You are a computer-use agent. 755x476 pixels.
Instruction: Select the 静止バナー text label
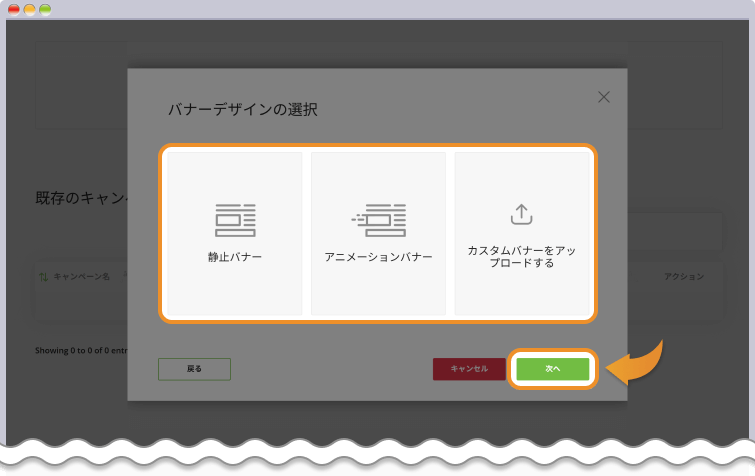[235, 257]
